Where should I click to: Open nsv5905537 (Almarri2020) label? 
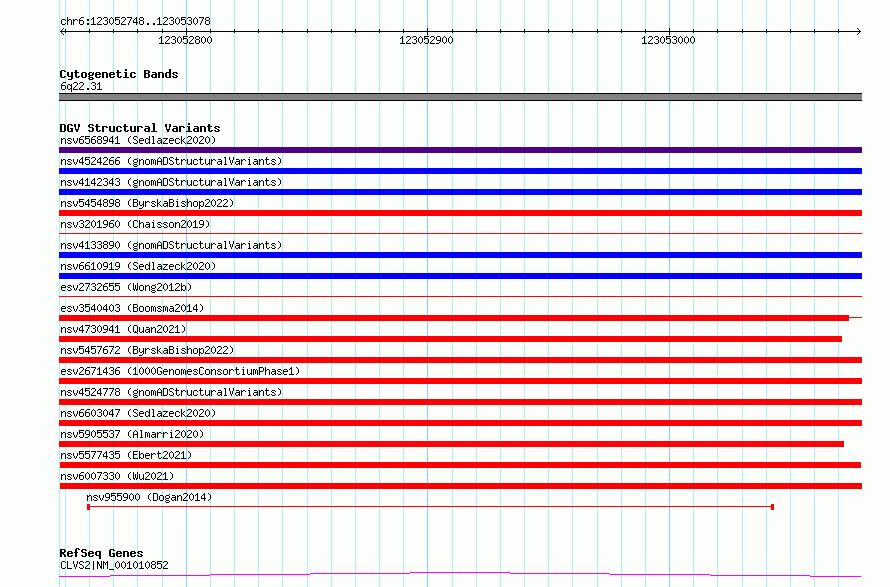click(132, 434)
